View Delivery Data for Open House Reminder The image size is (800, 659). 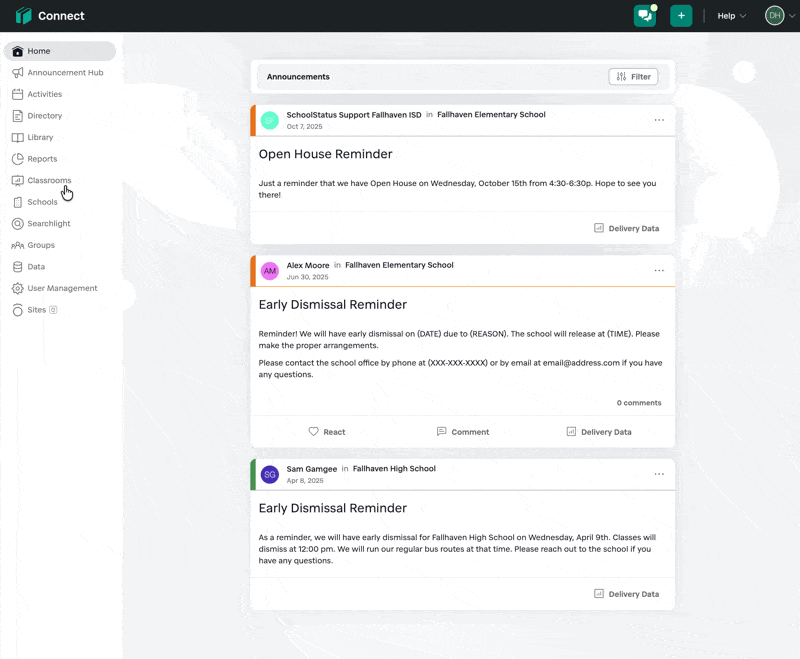coord(627,228)
